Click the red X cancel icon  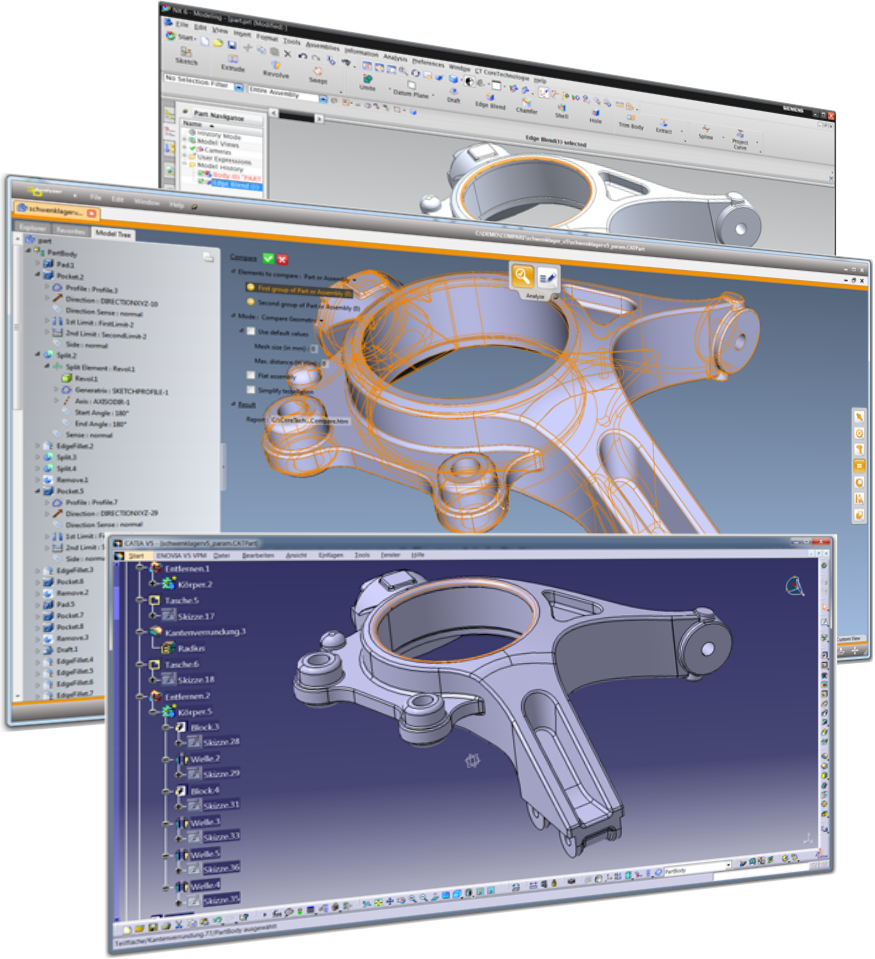283,258
